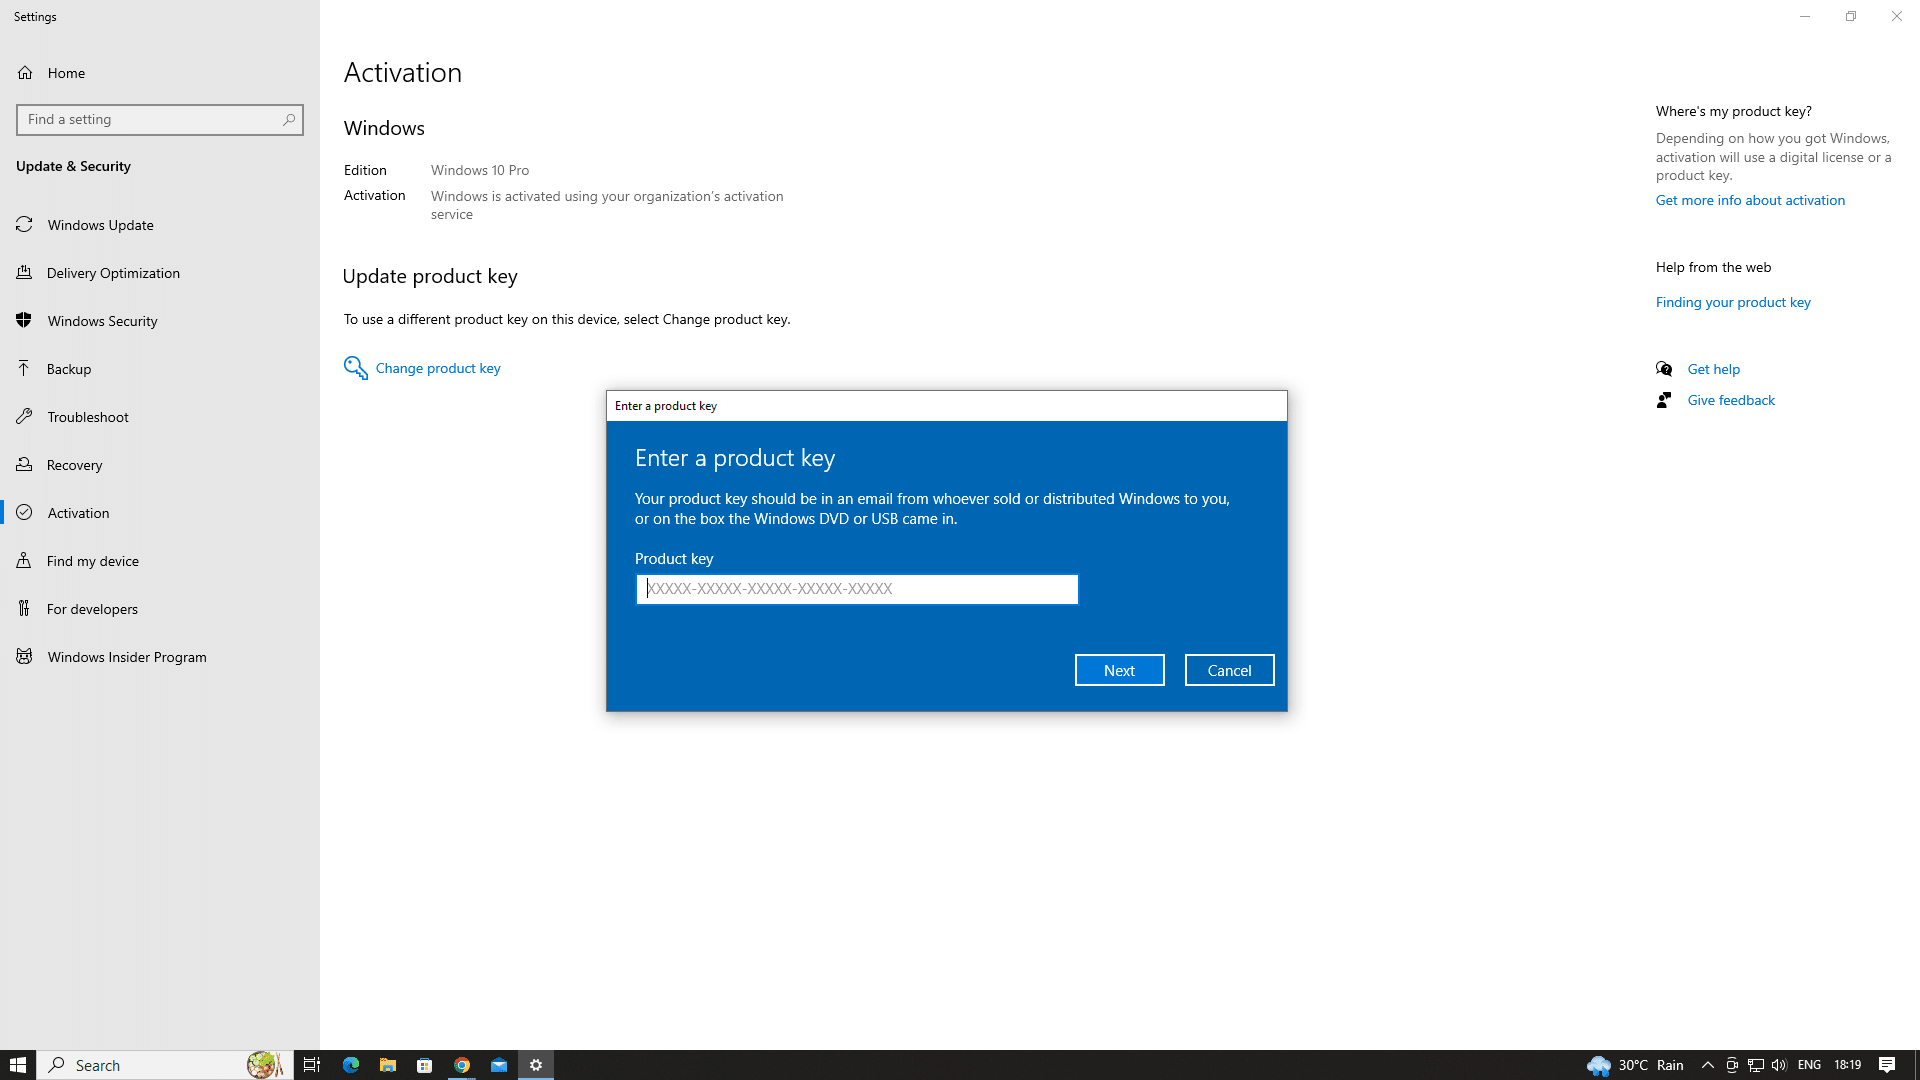Viewport: 1920px width, 1080px height.
Task: Open Task View on the taskbar
Action: coord(312,1065)
